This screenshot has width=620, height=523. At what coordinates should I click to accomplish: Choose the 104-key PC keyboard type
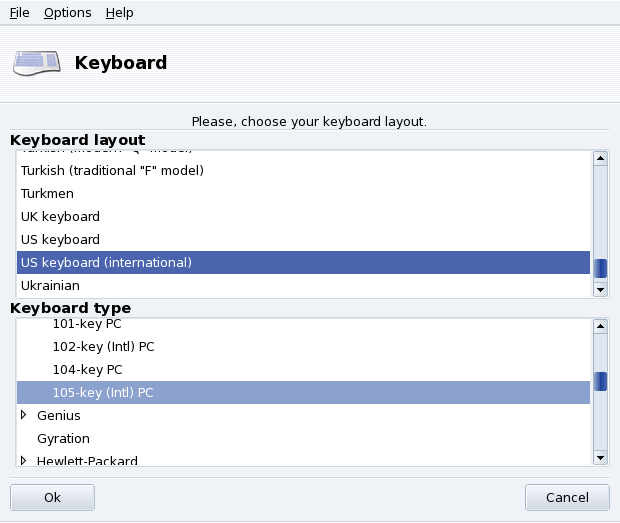point(87,369)
